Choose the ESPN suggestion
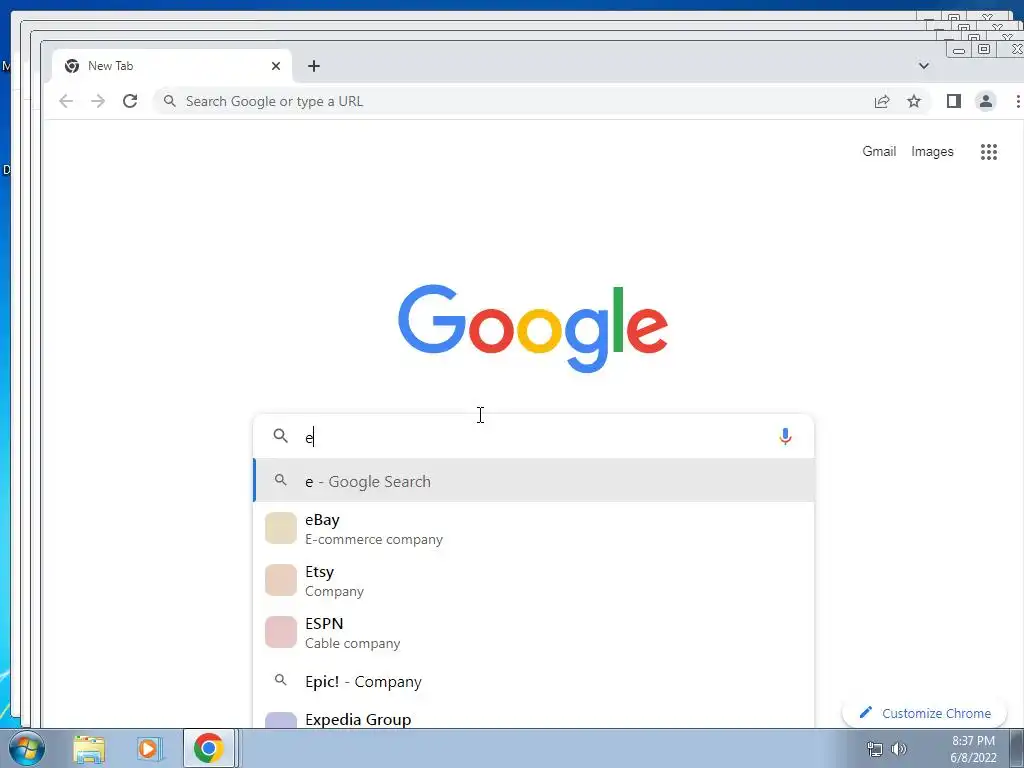The height and width of the screenshot is (768, 1024). click(534, 632)
